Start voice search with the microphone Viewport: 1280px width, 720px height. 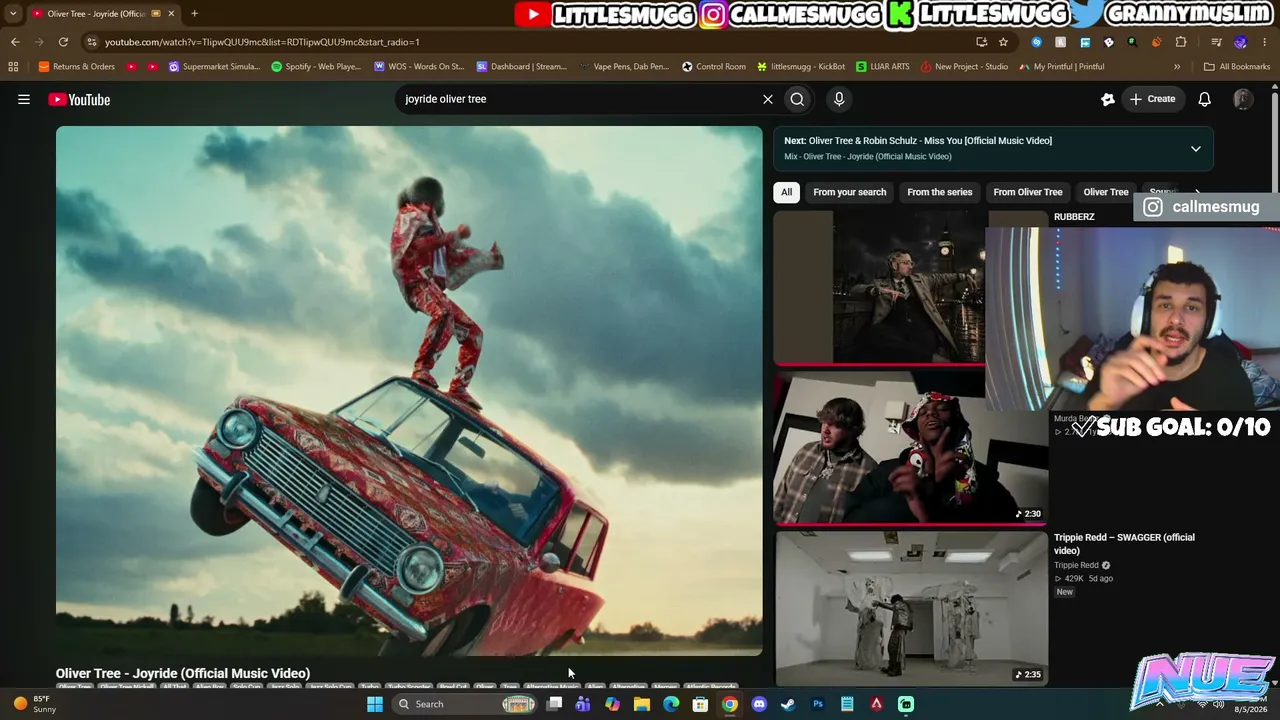tap(839, 99)
